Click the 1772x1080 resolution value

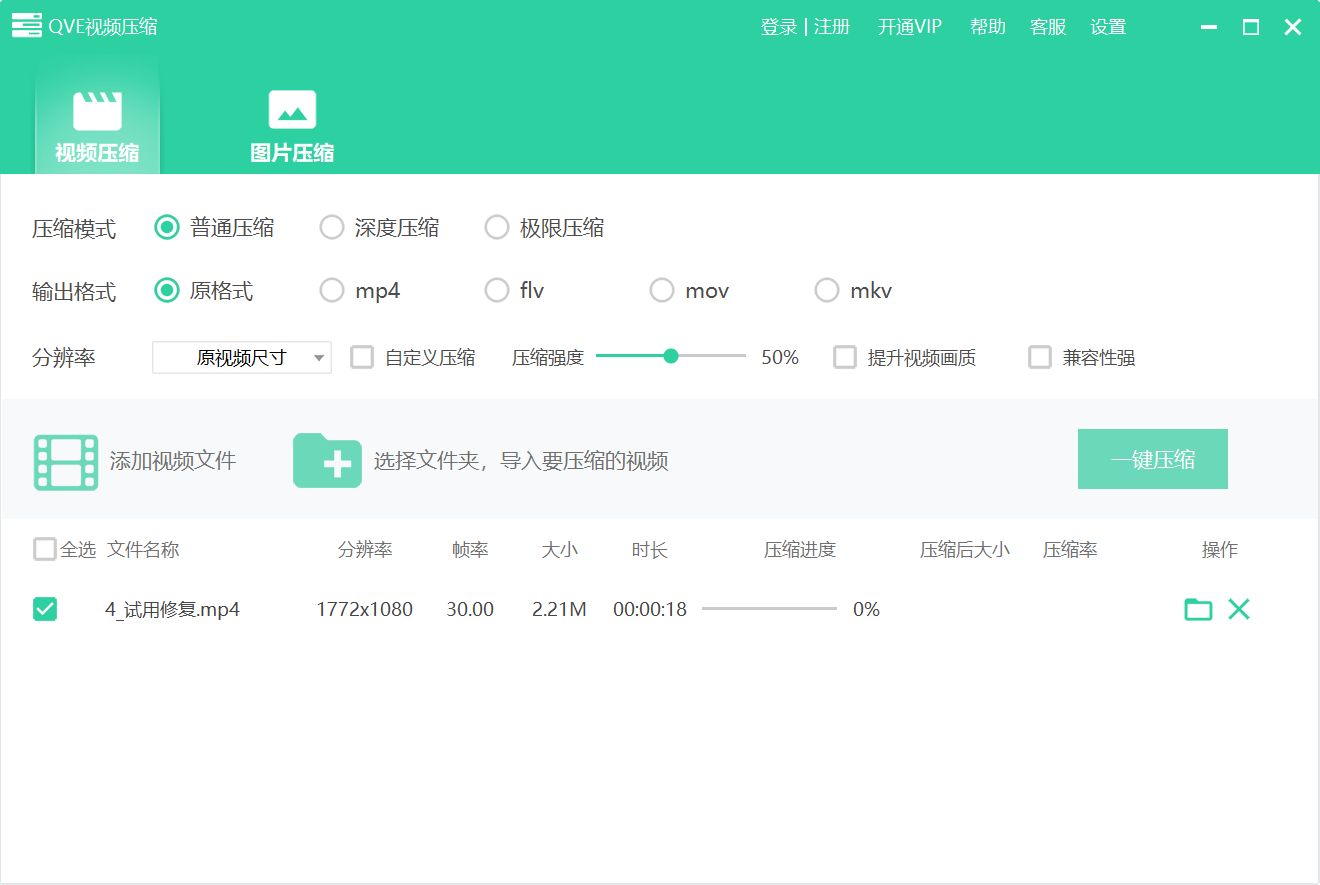click(x=364, y=609)
